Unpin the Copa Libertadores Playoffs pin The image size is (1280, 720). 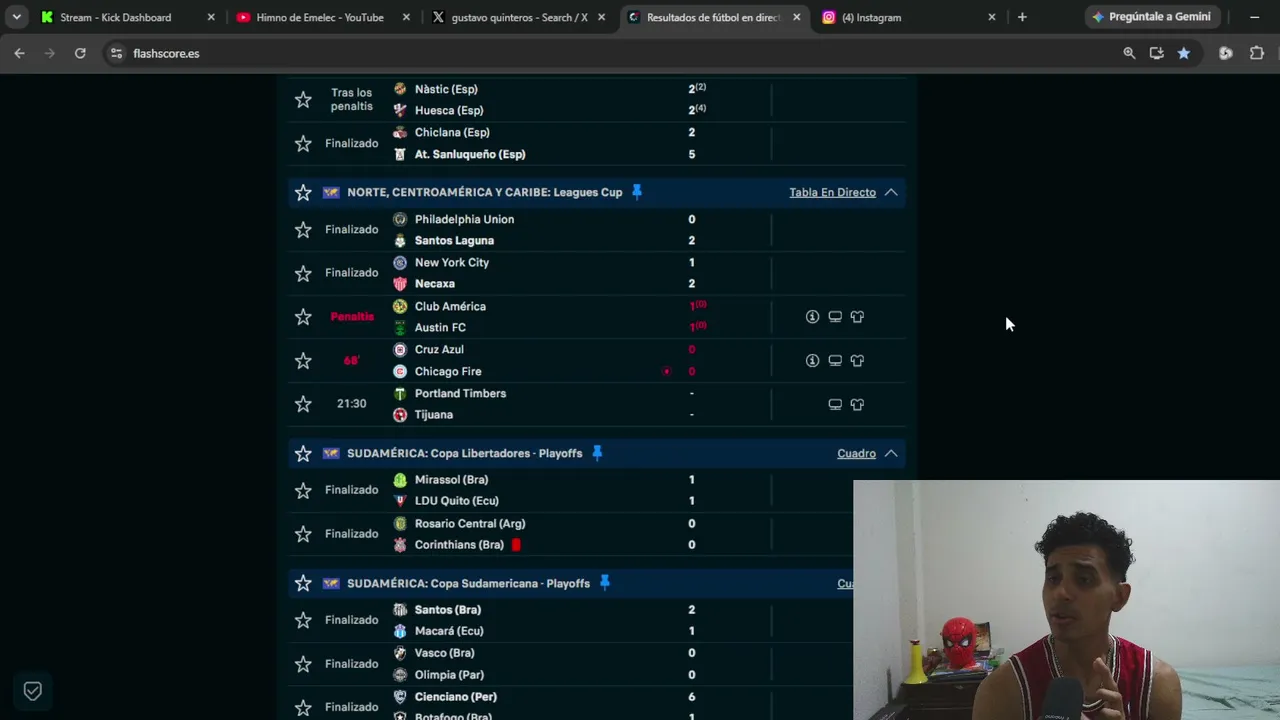coord(597,452)
